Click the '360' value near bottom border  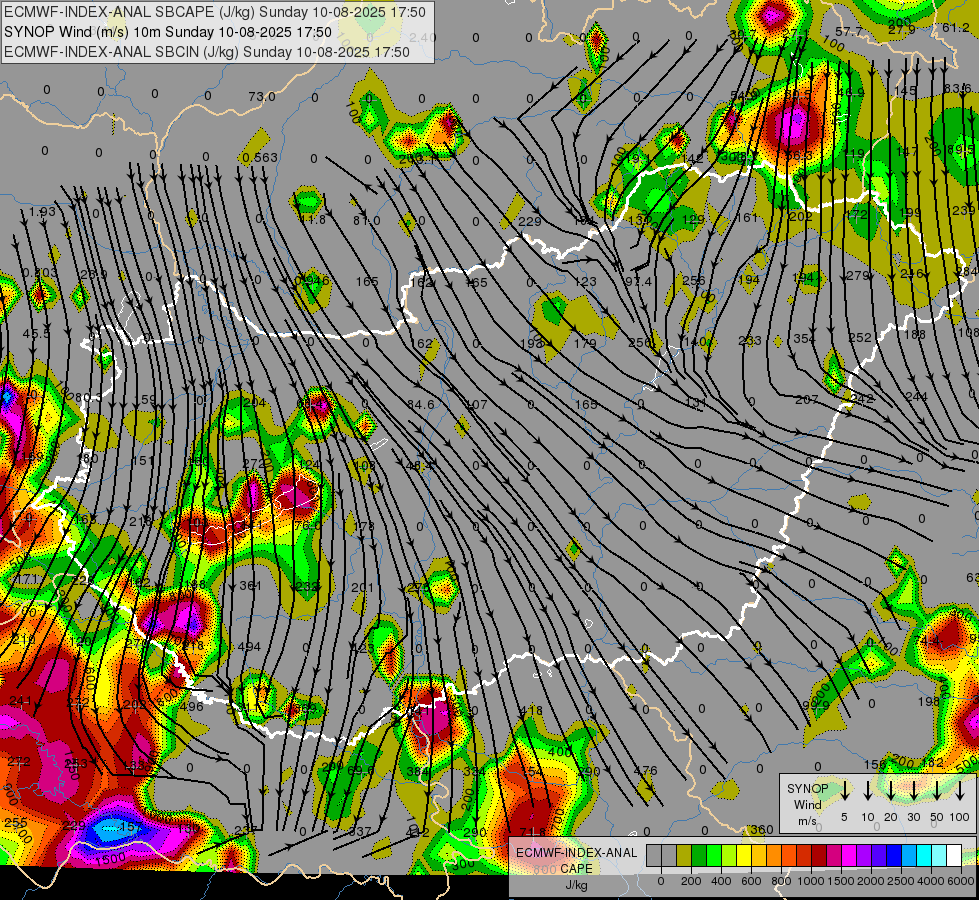tap(762, 829)
